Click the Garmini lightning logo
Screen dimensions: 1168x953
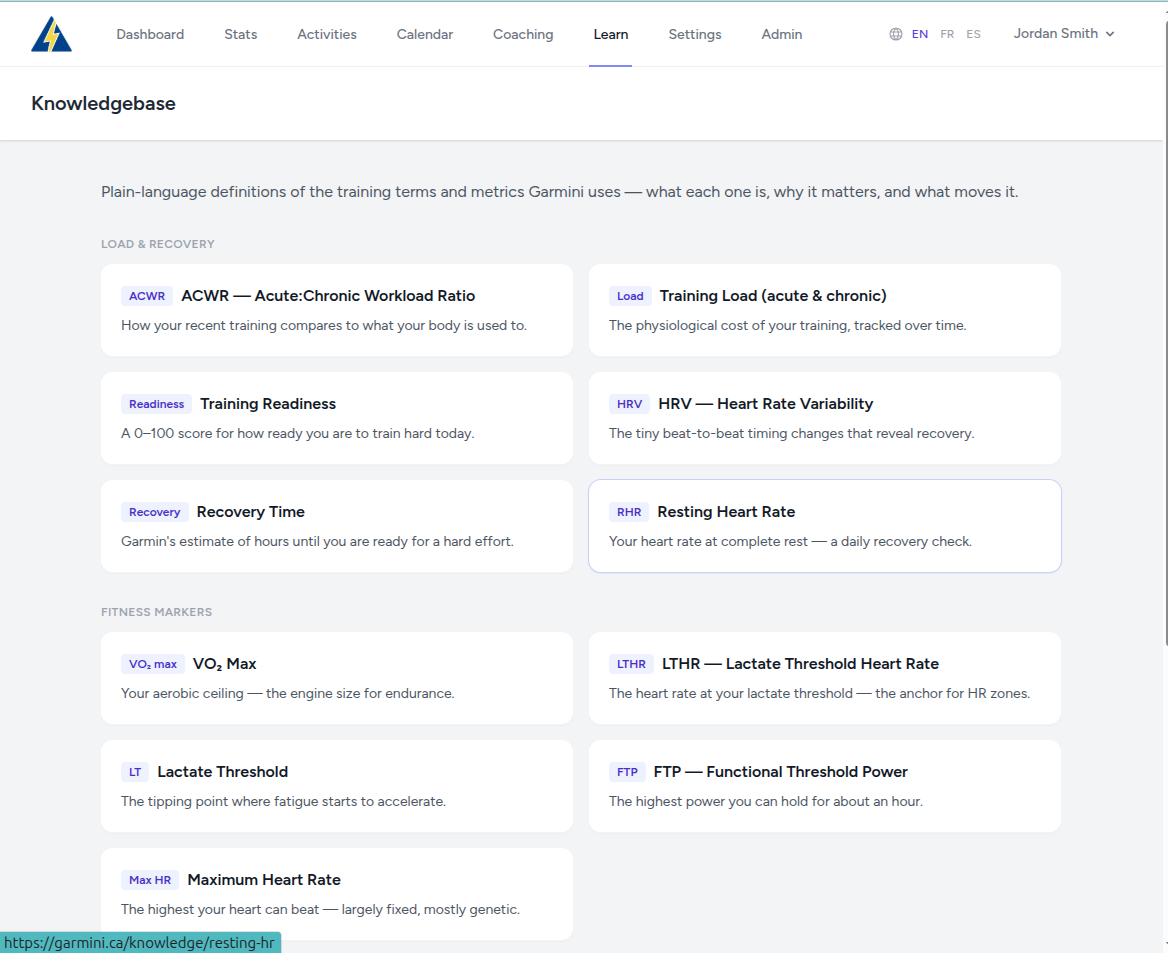point(51,34)
